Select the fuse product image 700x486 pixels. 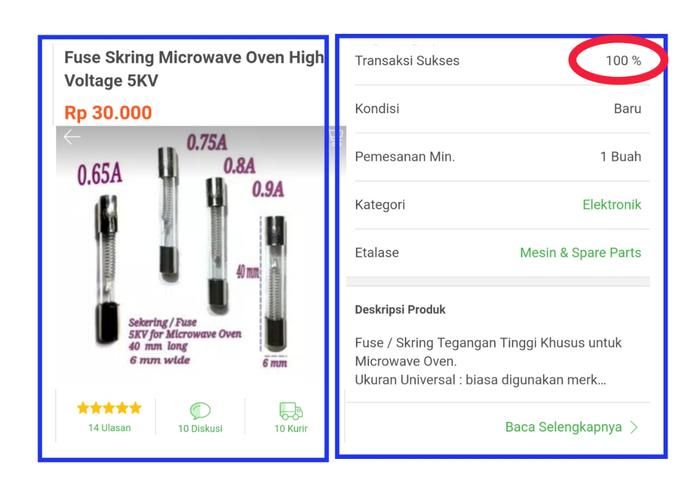[x=192, y=257]
